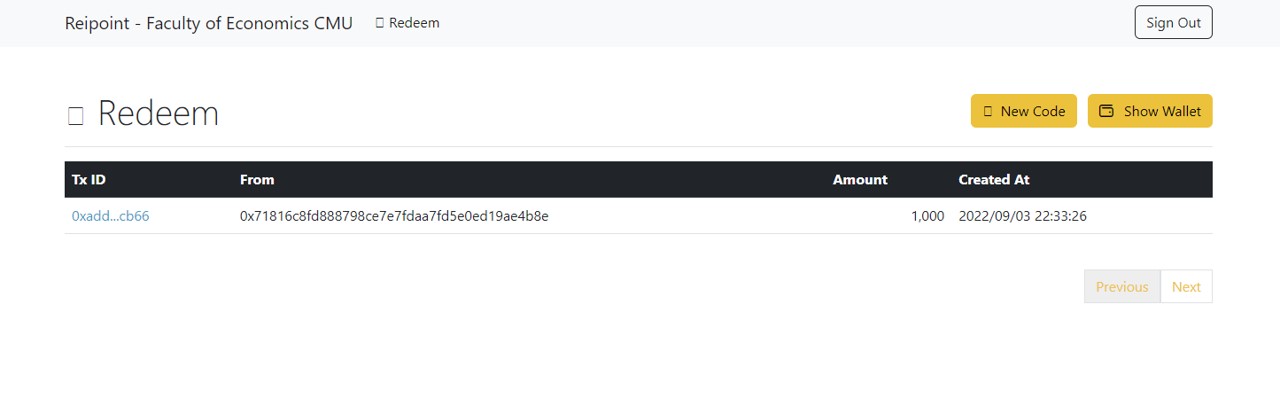
Task: Click the wallet icon on Show Wallet
Action: pyautogui.click(x=1106, y=111)
